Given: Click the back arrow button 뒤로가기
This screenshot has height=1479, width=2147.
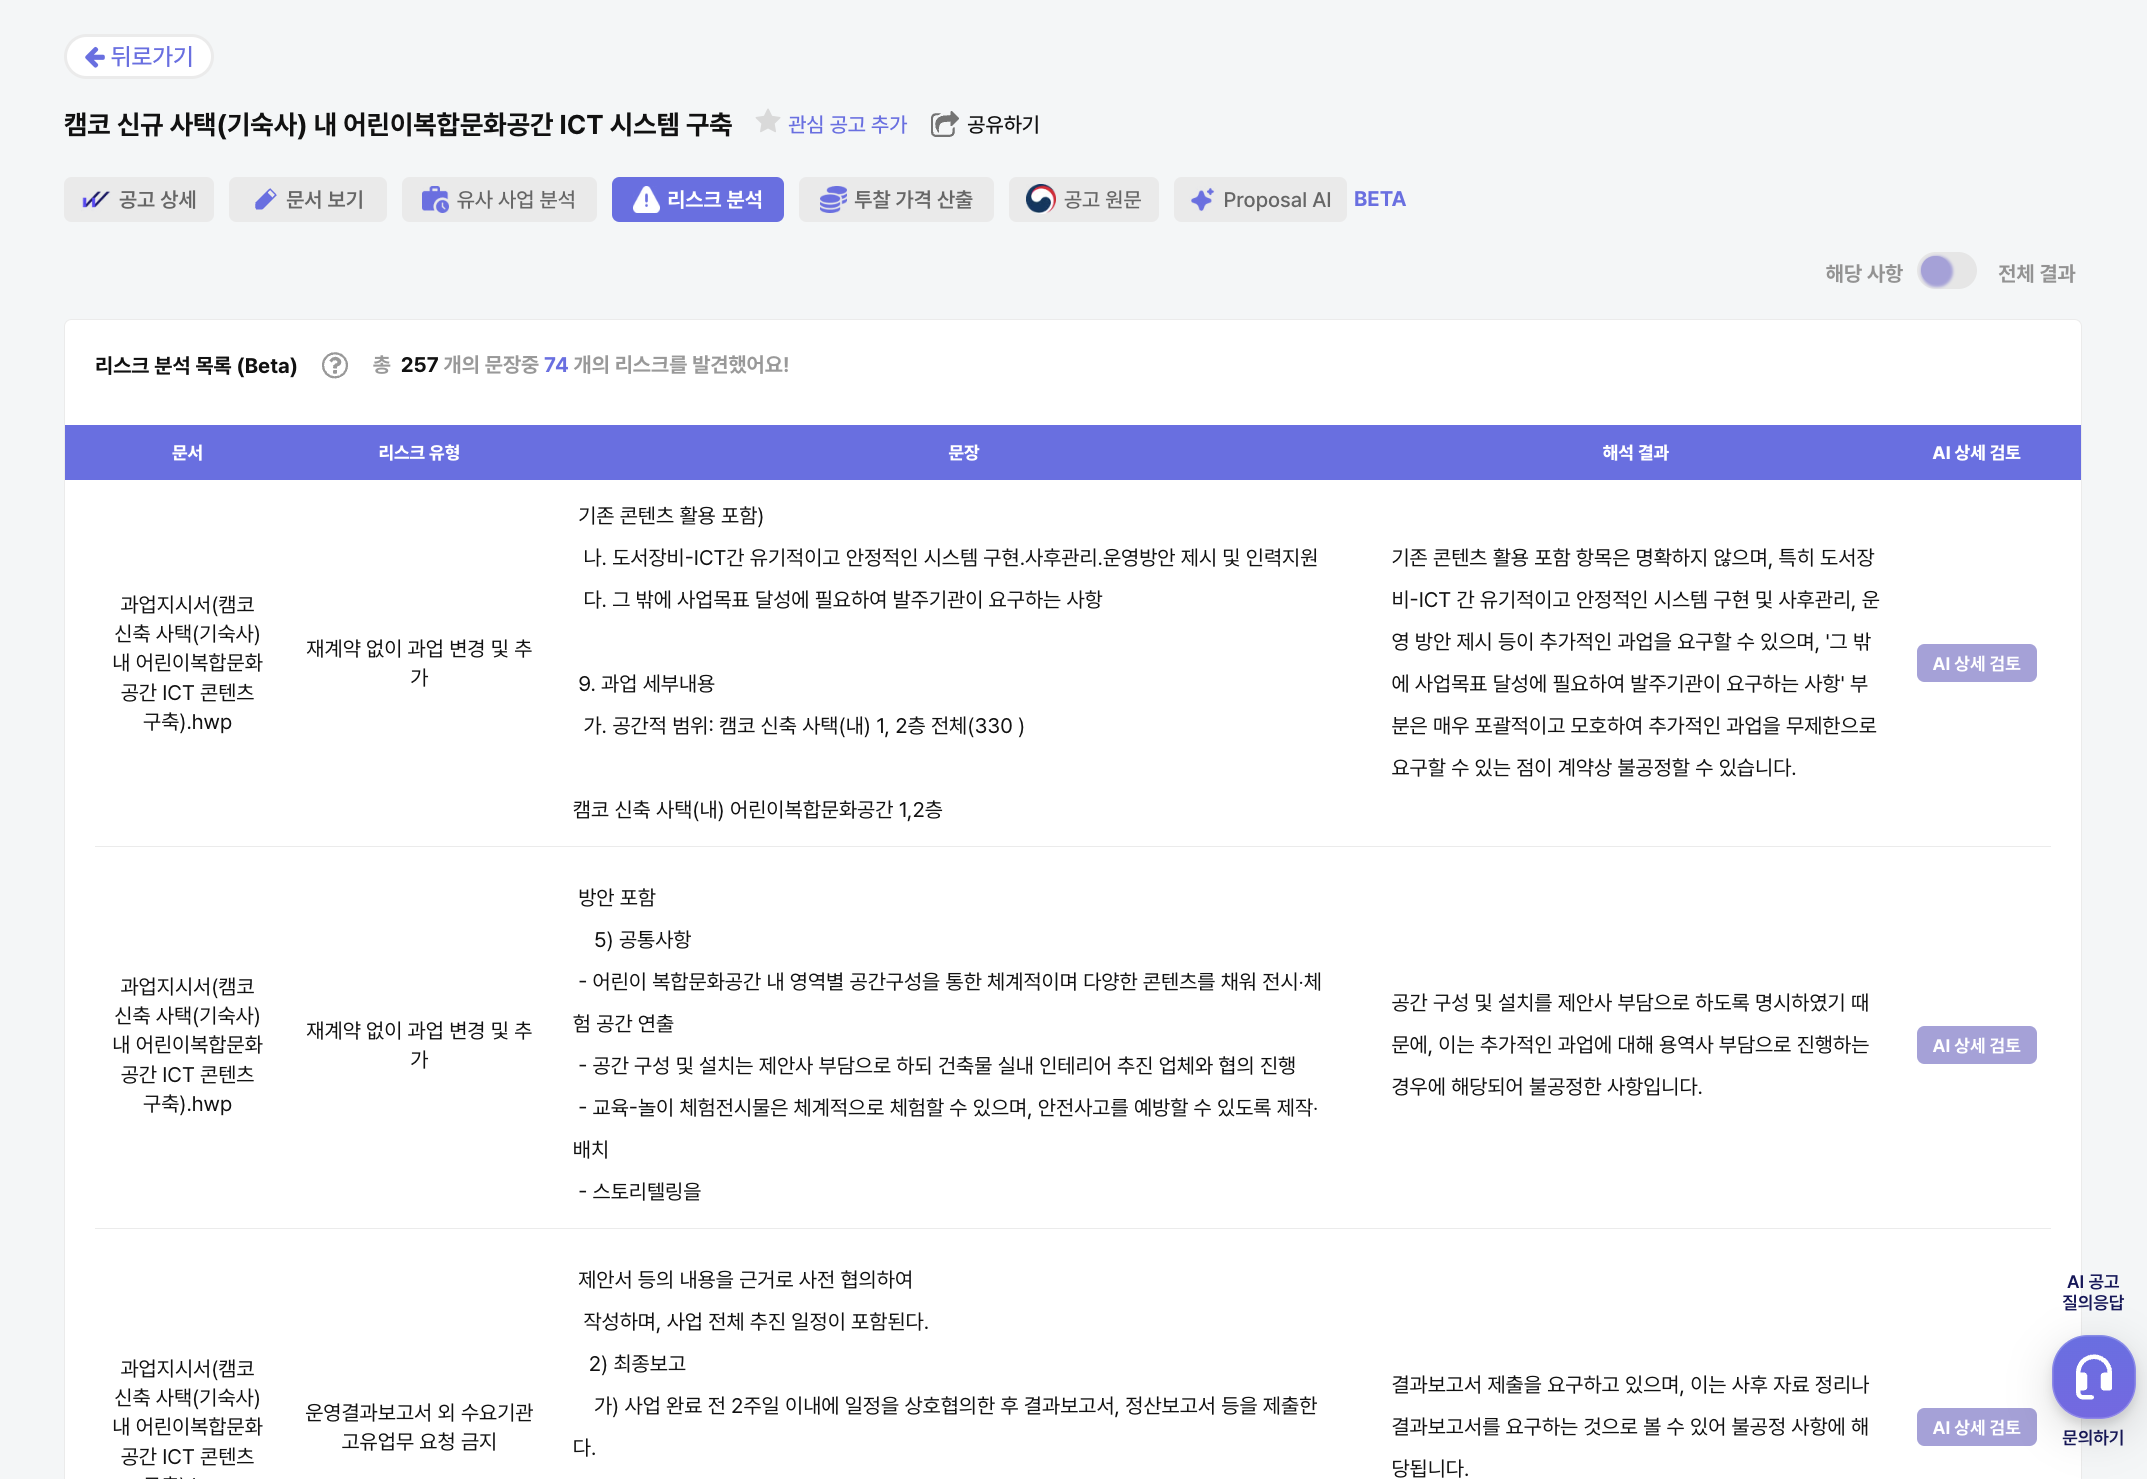Looking at the screenshot, I should pyautogui.click(x=139, y=57).
